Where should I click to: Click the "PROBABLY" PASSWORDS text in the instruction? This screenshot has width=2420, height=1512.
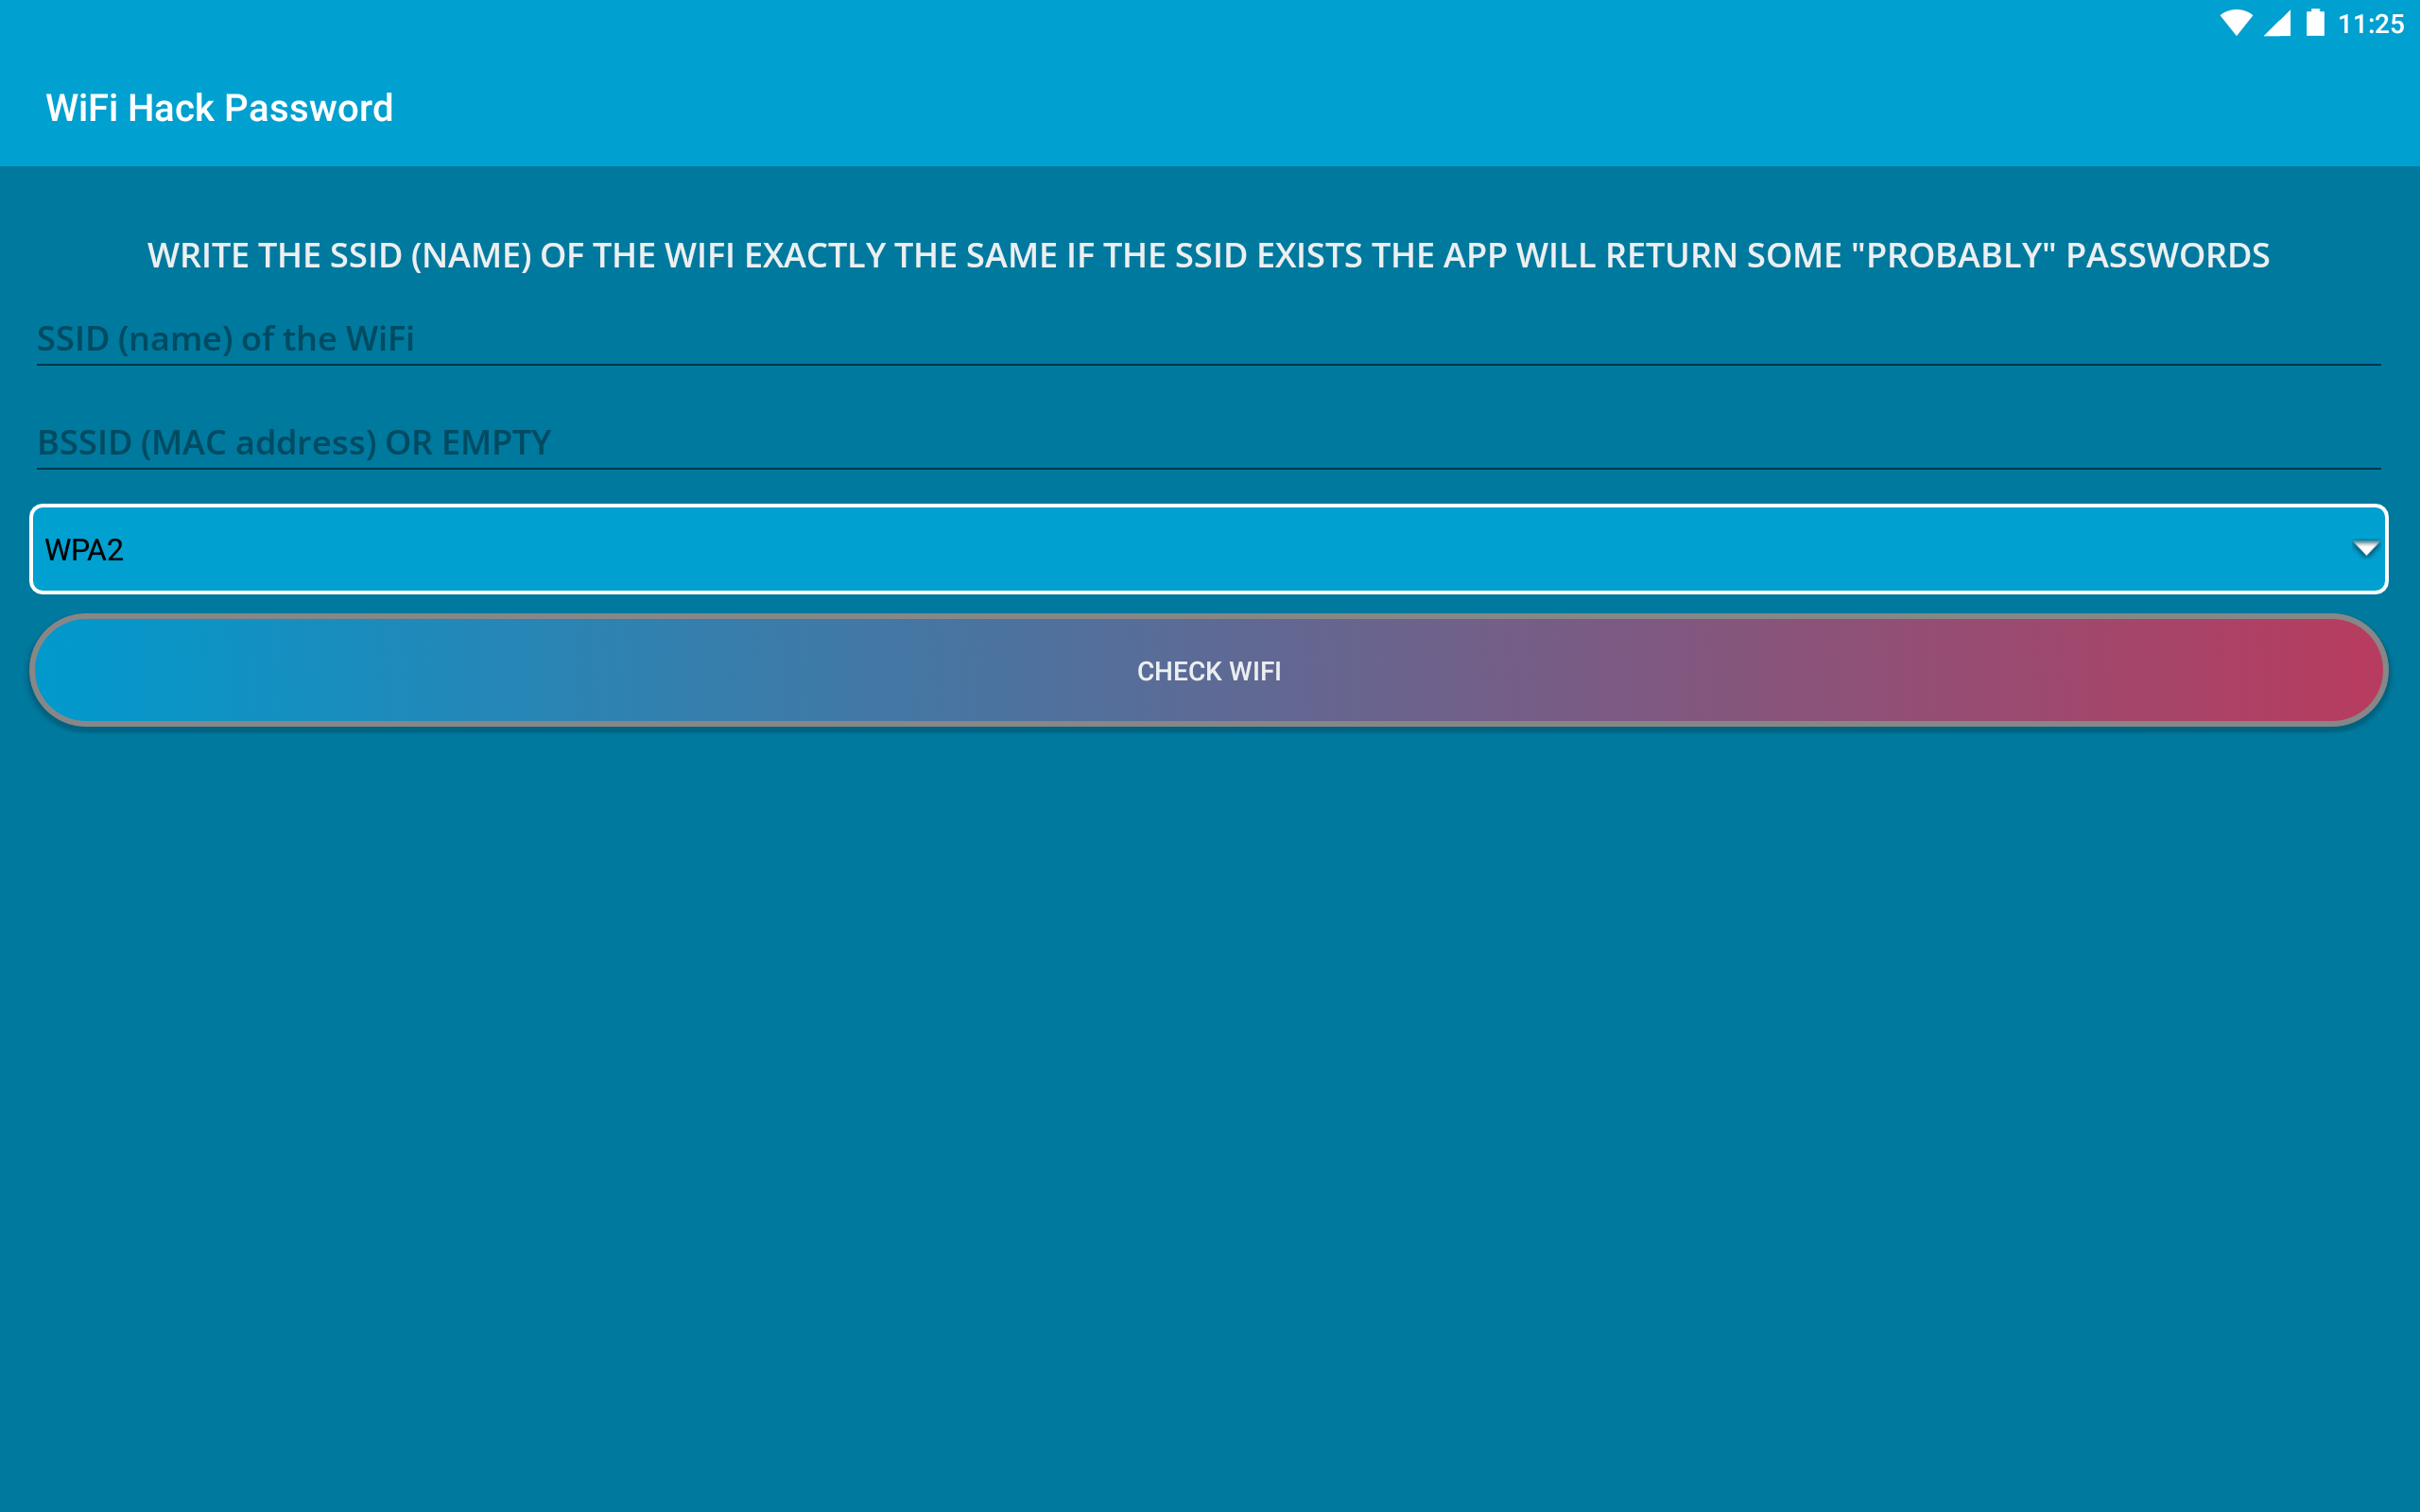(x=2060, y=256)
